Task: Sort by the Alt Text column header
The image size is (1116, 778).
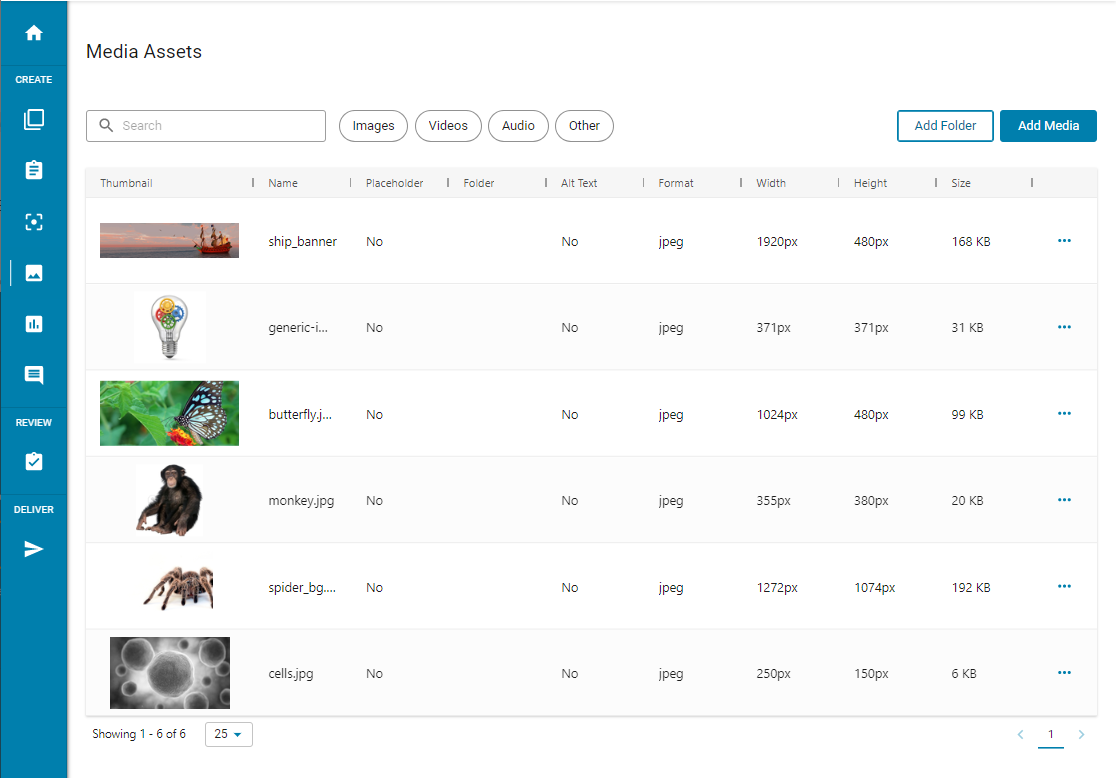Action: (x=579, y=183)
